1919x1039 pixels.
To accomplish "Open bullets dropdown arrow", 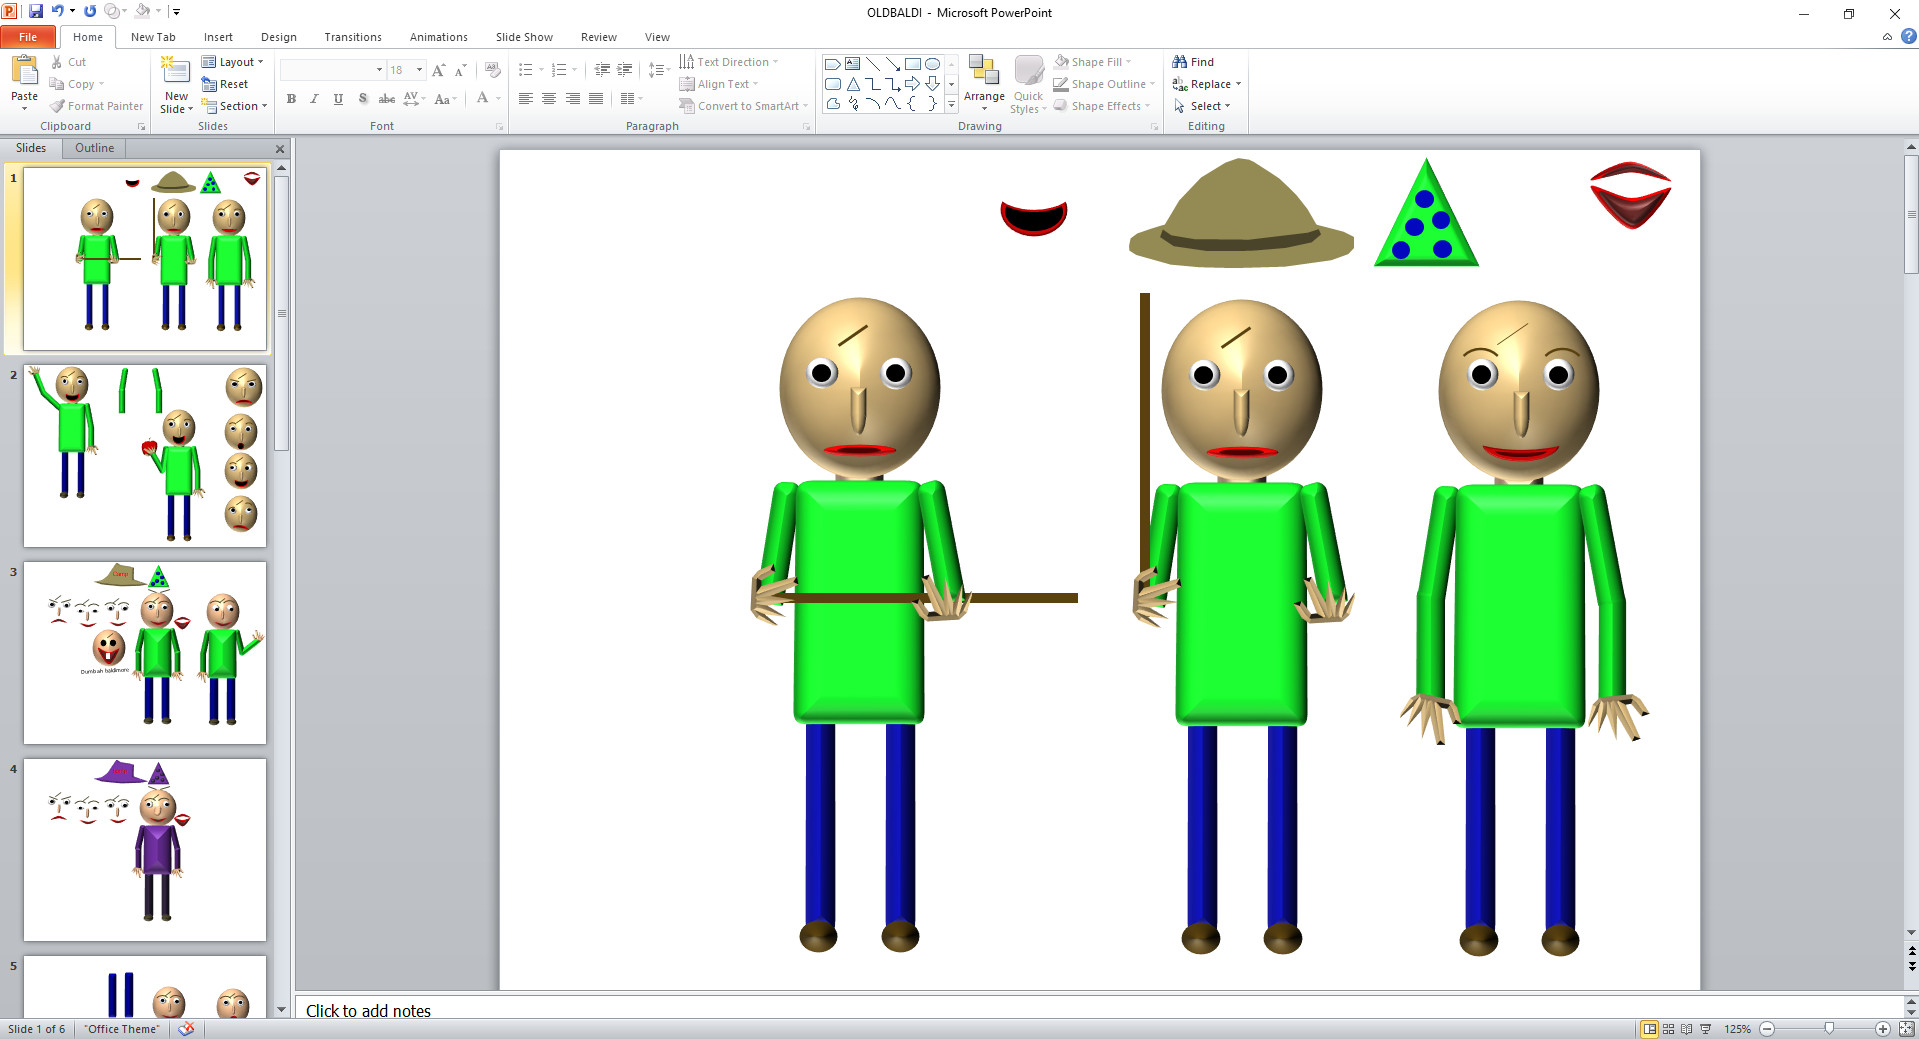I will [x=541, y=70].
